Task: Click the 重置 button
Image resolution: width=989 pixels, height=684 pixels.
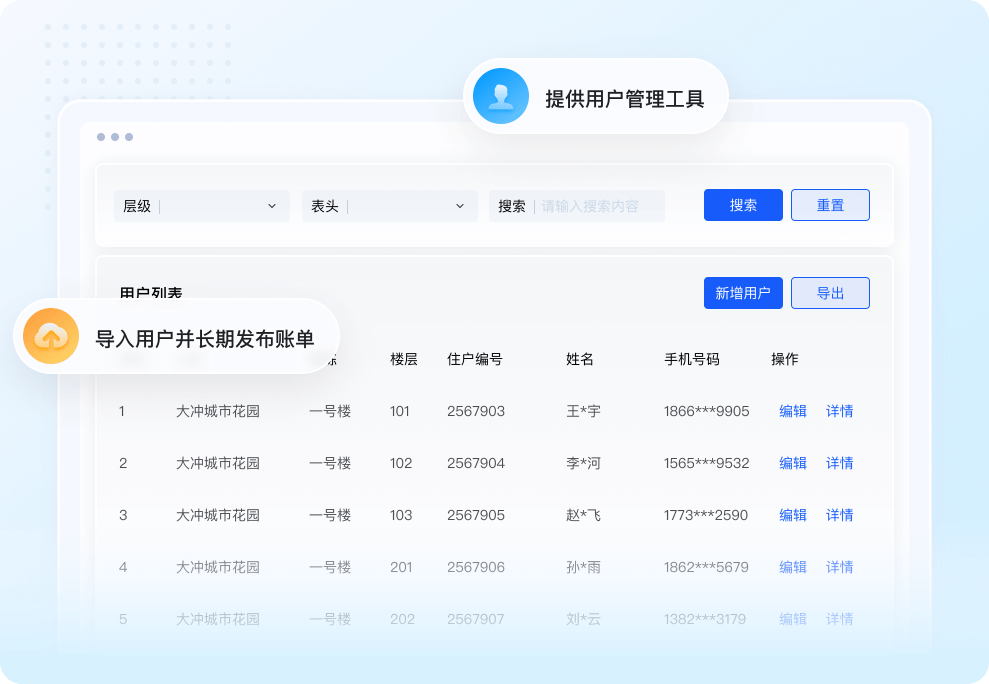Action: 830,205
